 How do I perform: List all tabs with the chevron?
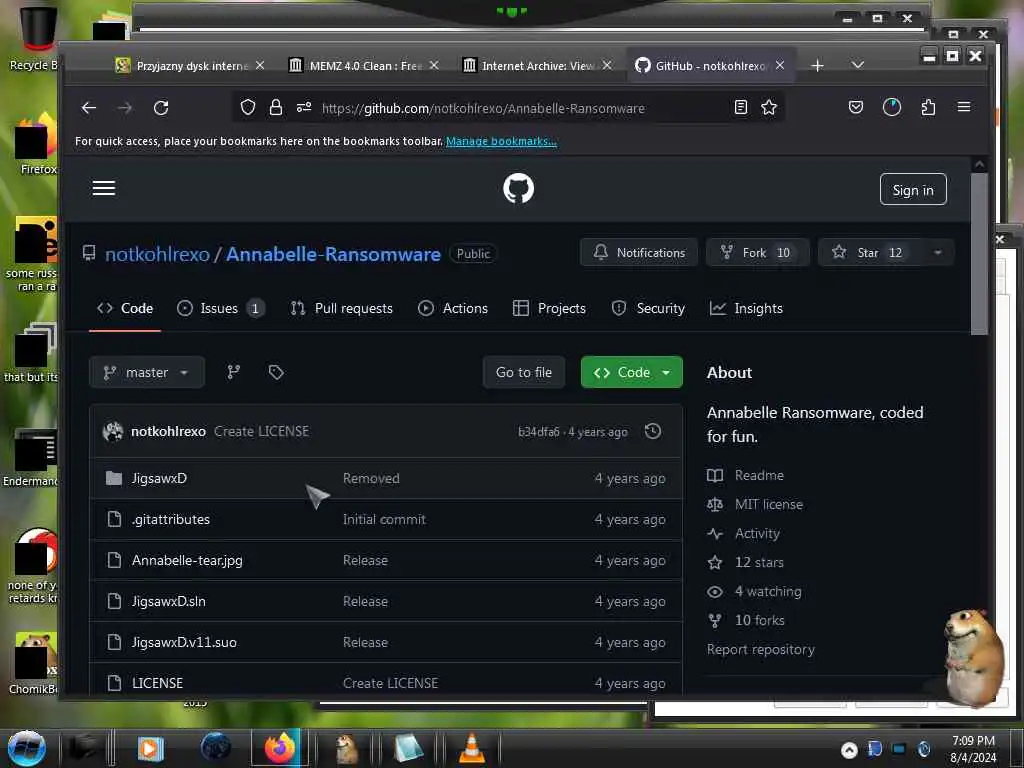point(857,65)
